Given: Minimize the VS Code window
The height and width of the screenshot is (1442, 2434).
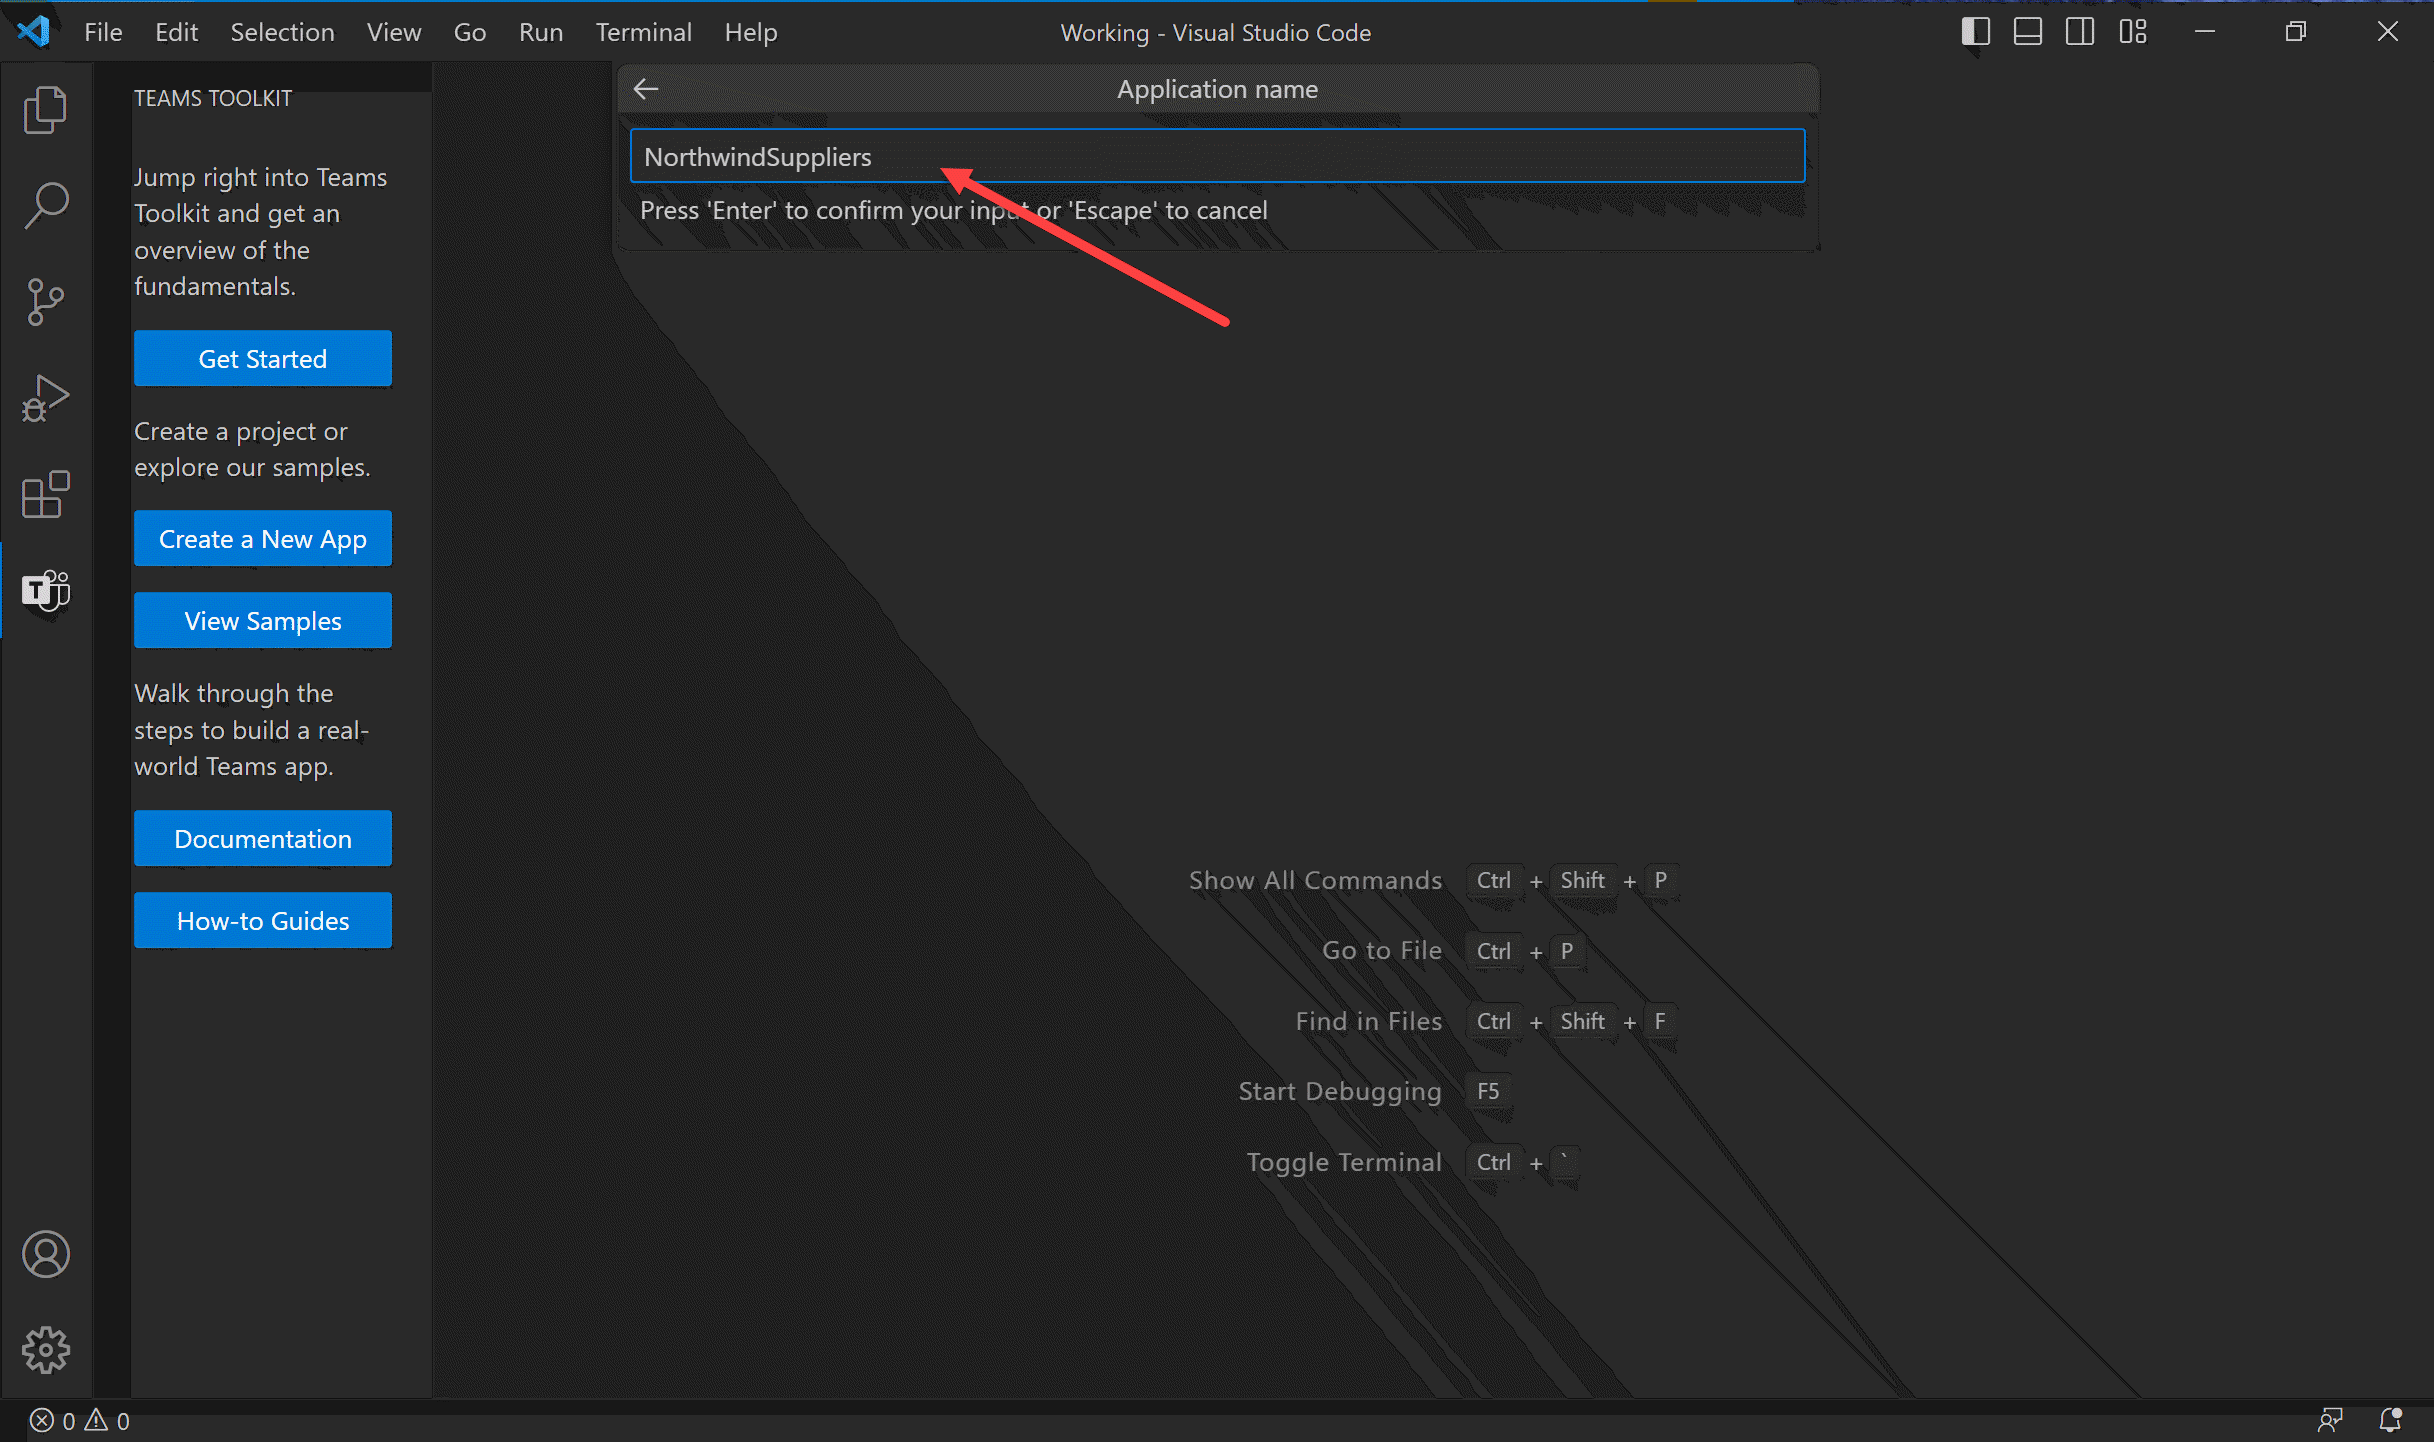Looking at the screenshot, I should (2205, 32).
